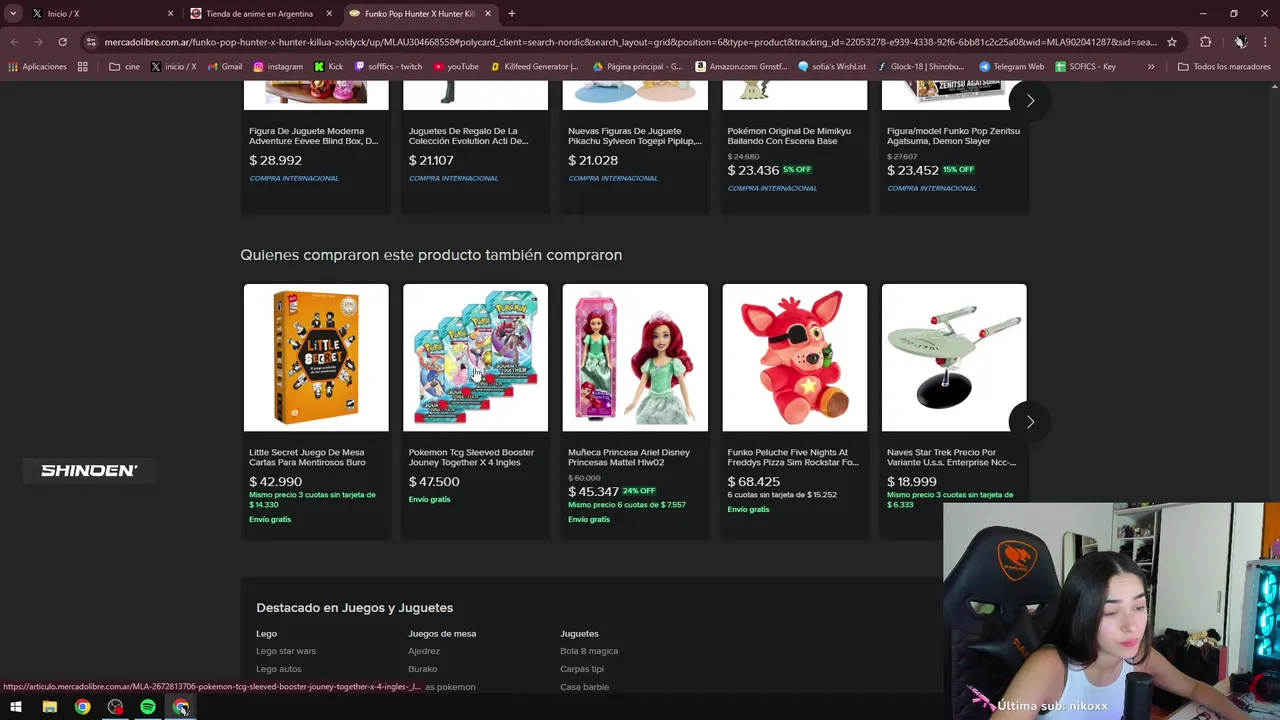Close the Tienda de anime tab
Screen dimensions: 1280x720
(x=329, y=14)
